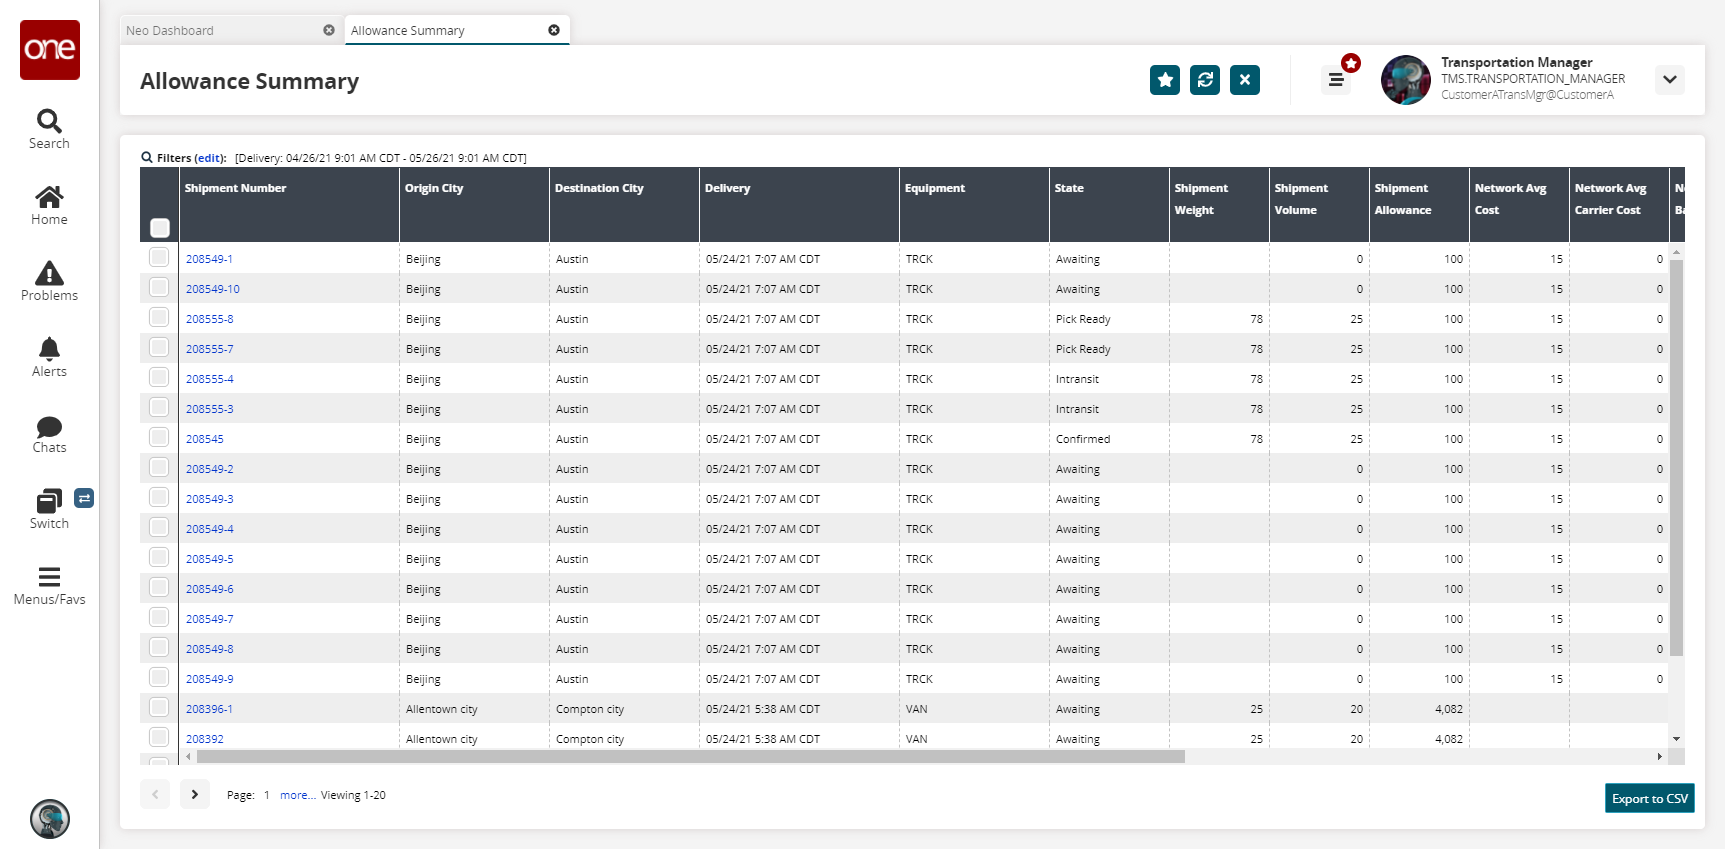Add page to favorites with star icon
This screenshot has height=849, width=1725.
(1165, 80)
